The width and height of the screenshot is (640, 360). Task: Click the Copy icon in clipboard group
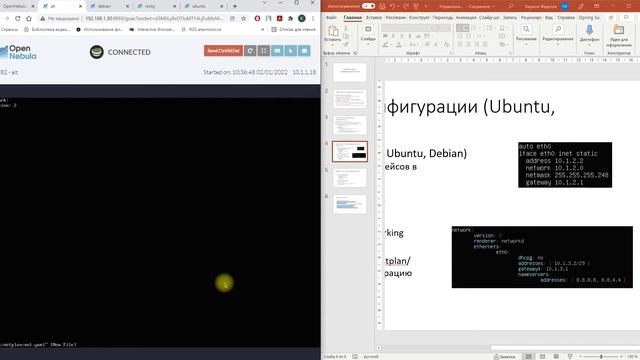[346, 36]
